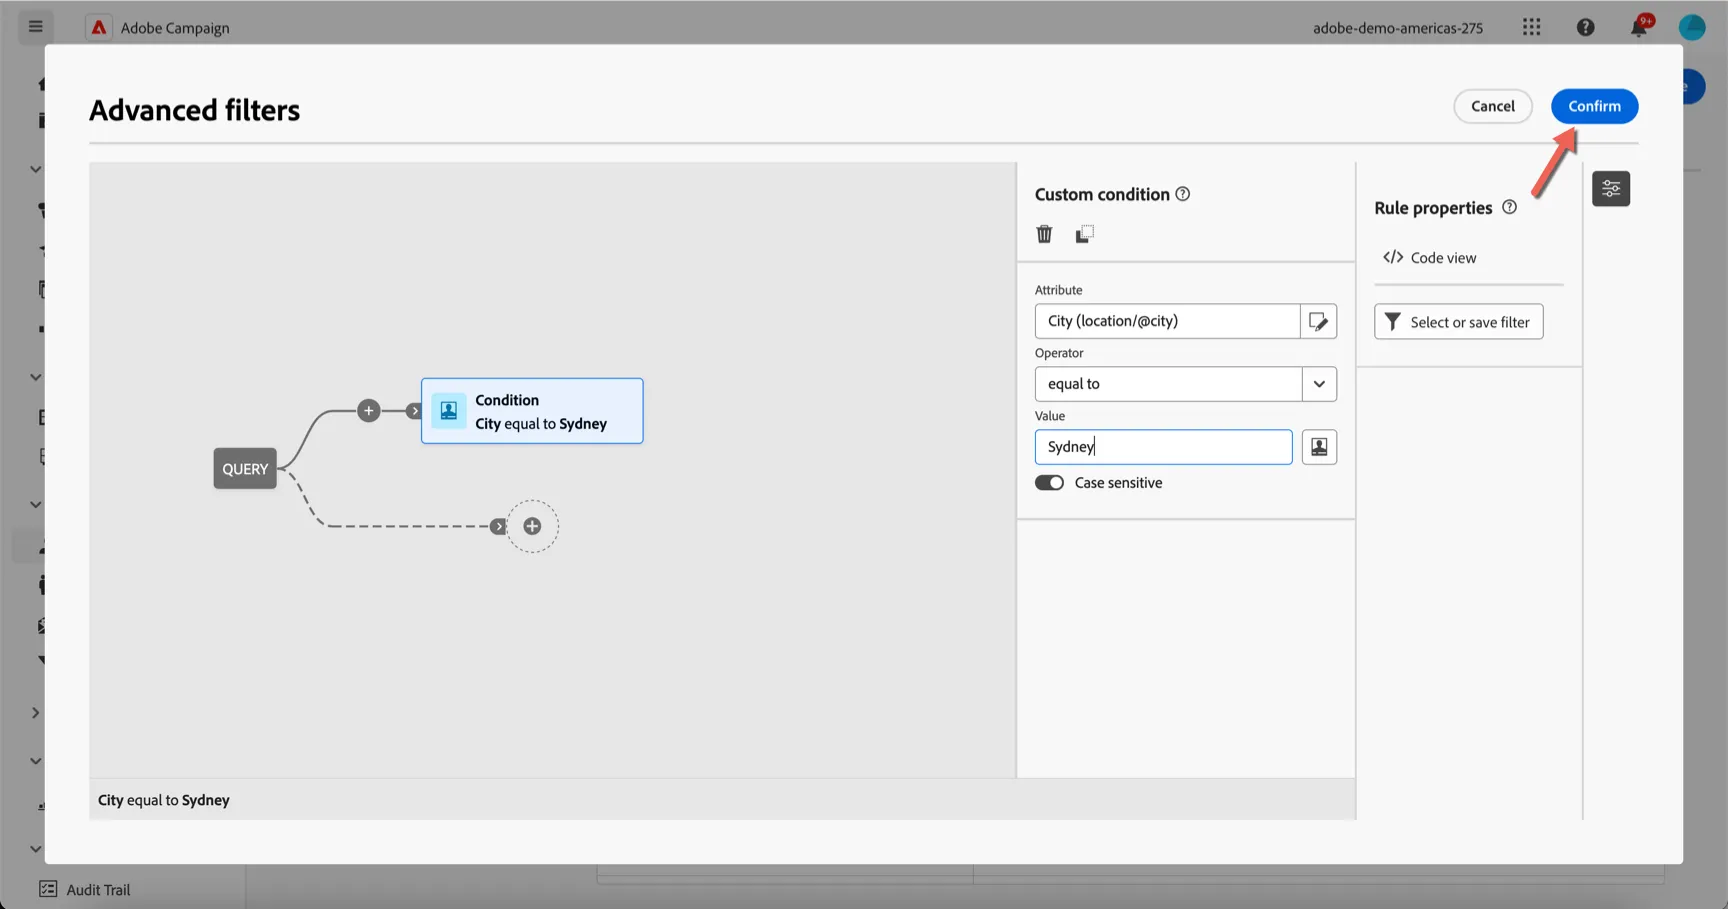Select the City equal to Sydney condition node

tap(532, 411)
